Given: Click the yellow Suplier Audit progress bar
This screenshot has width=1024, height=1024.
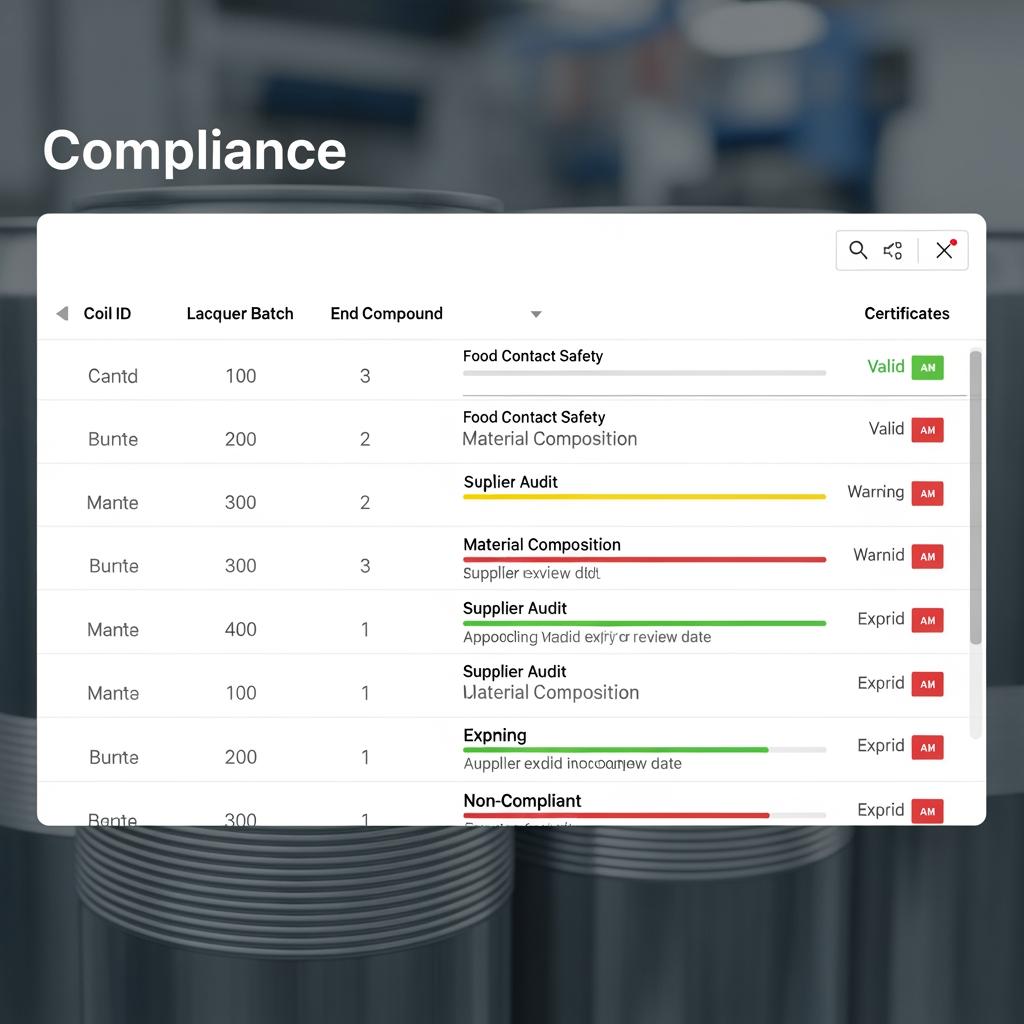Looking at the screenshot, I should pyautogui.click(x=644, y=496).
